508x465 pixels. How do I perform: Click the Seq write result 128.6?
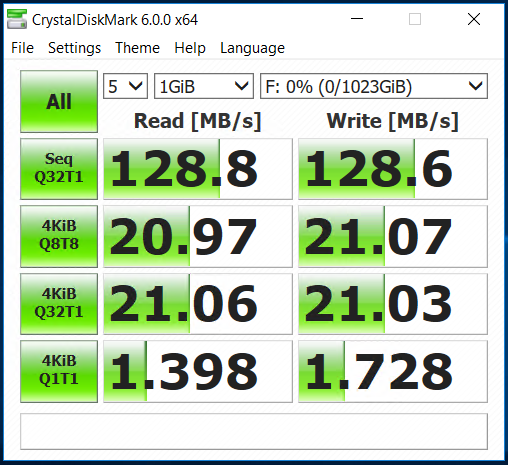[393, 169]
